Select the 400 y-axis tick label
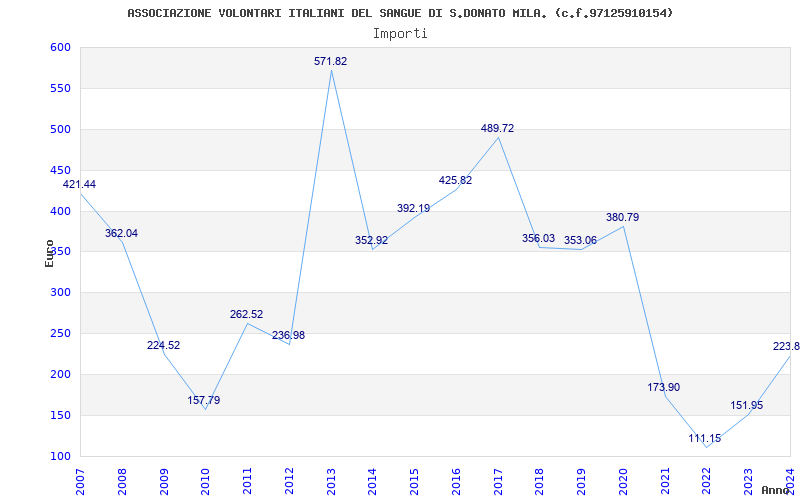The height and width of the screenshot is (500, 800). pyautogui.click(x=60, y=211)
